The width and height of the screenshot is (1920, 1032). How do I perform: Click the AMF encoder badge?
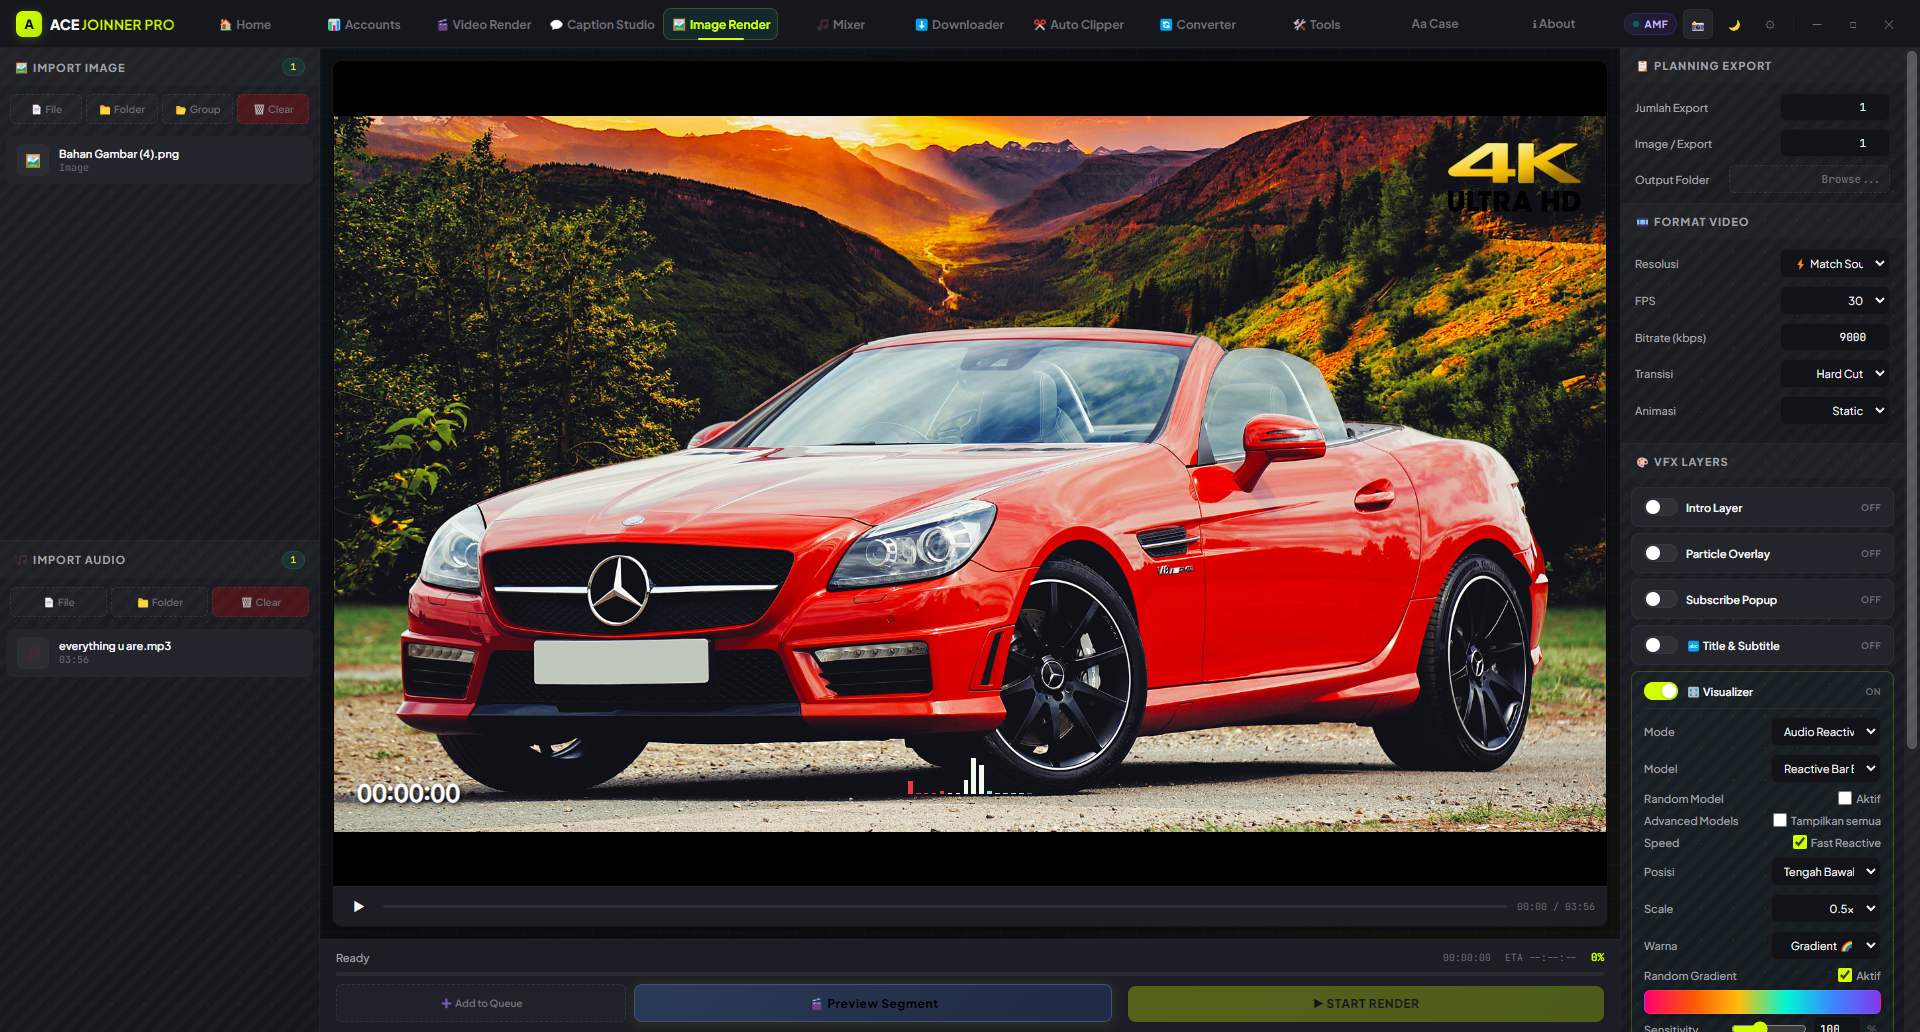tap(1650, 24)
